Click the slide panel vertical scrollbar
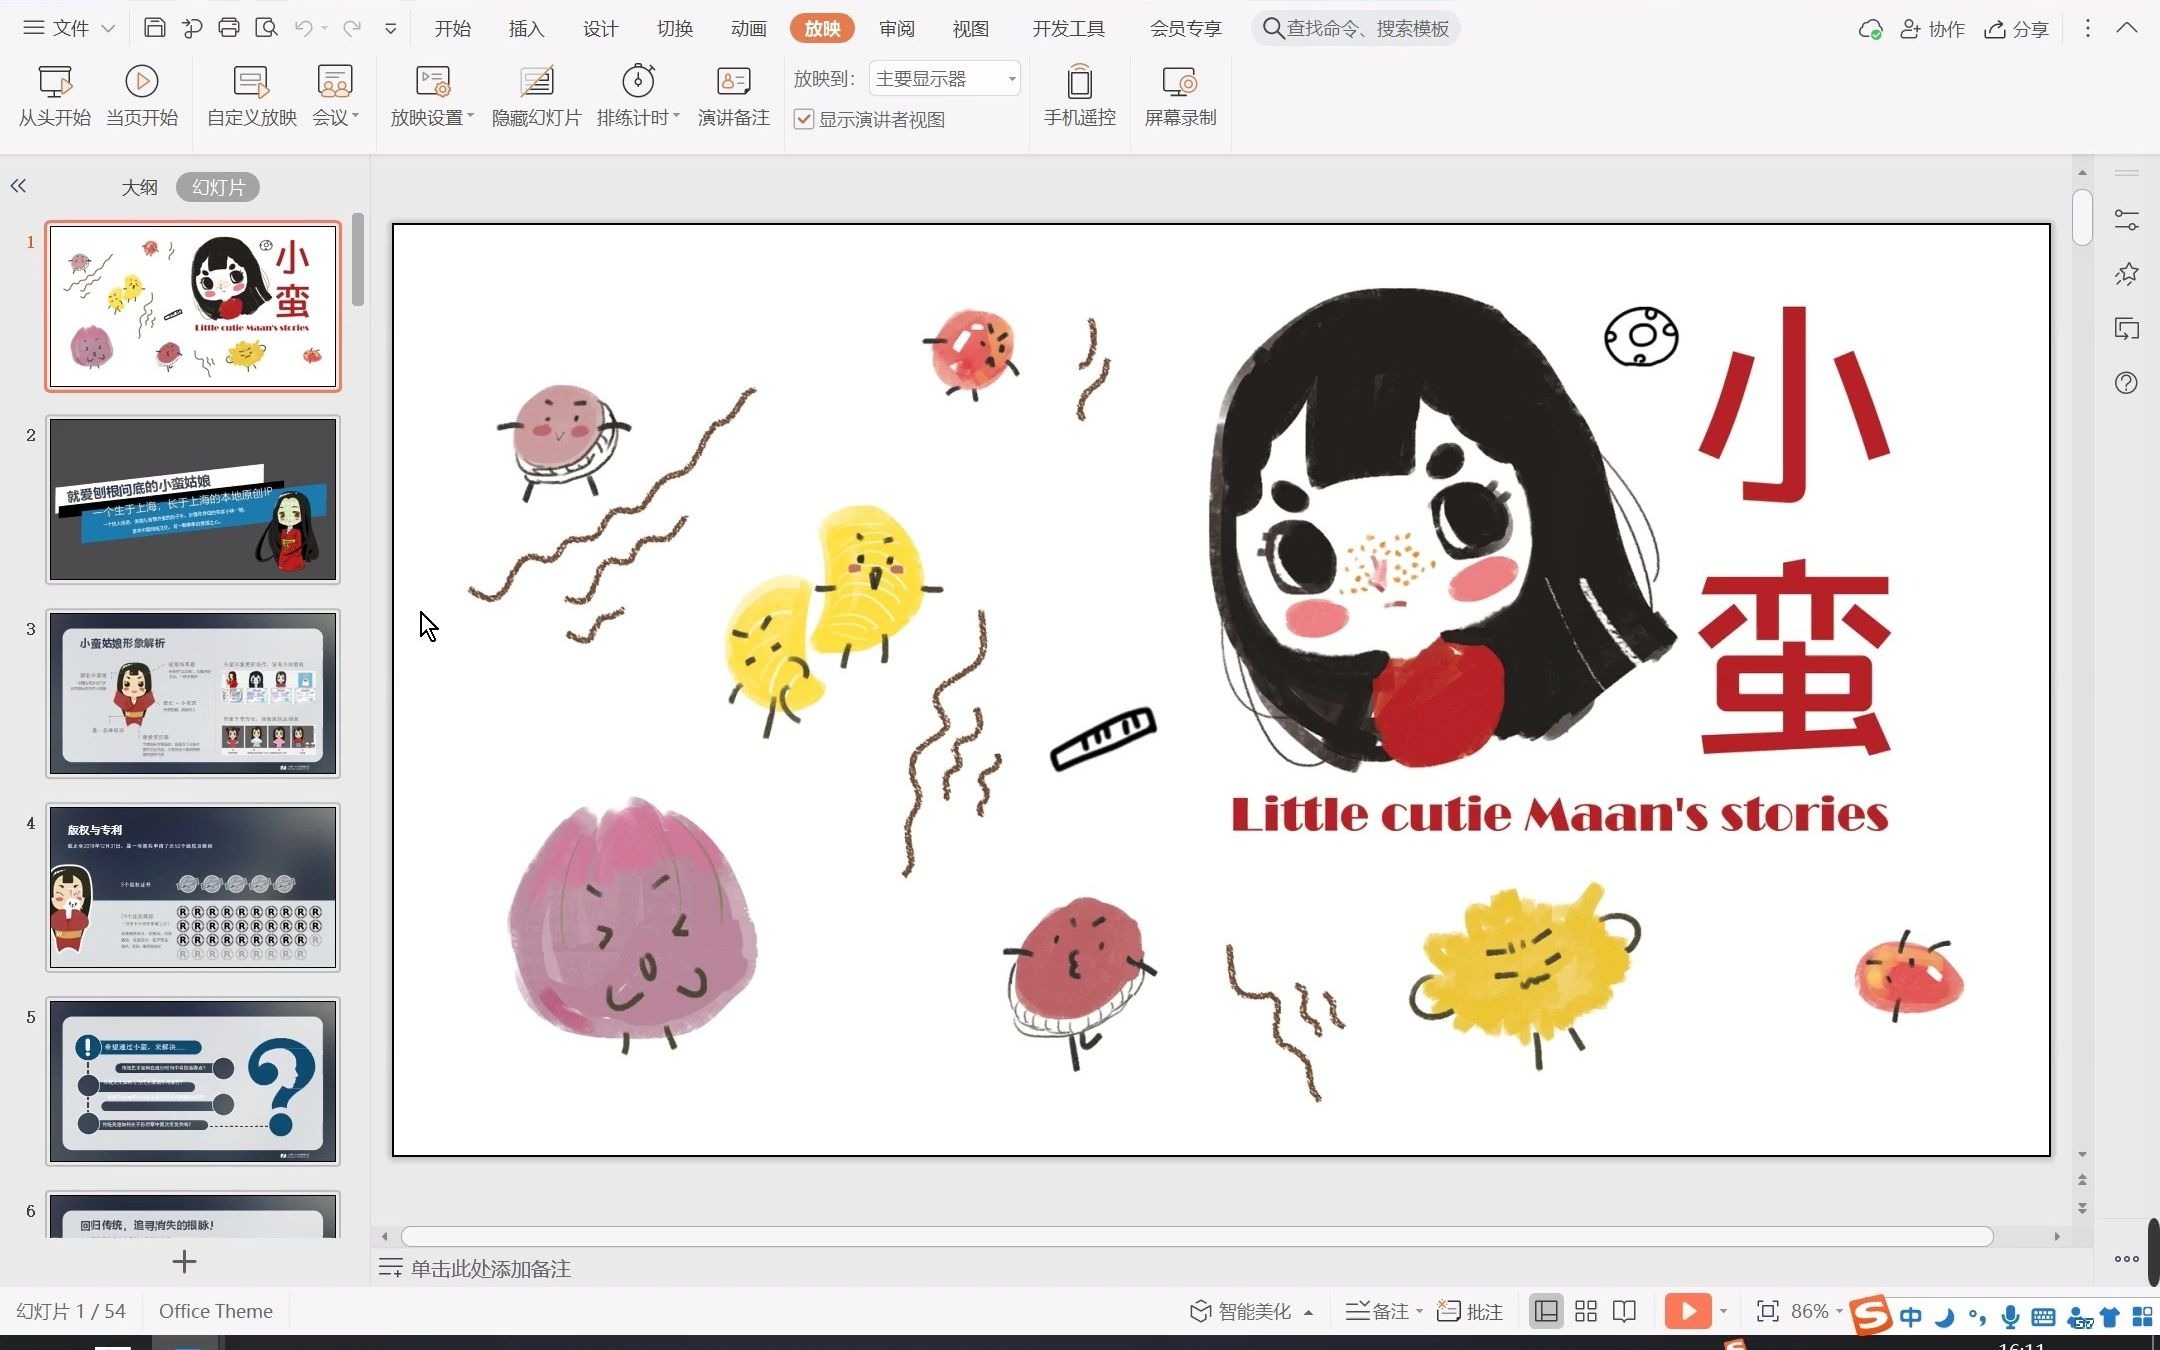2160x1350 pixels. point(357,260)
